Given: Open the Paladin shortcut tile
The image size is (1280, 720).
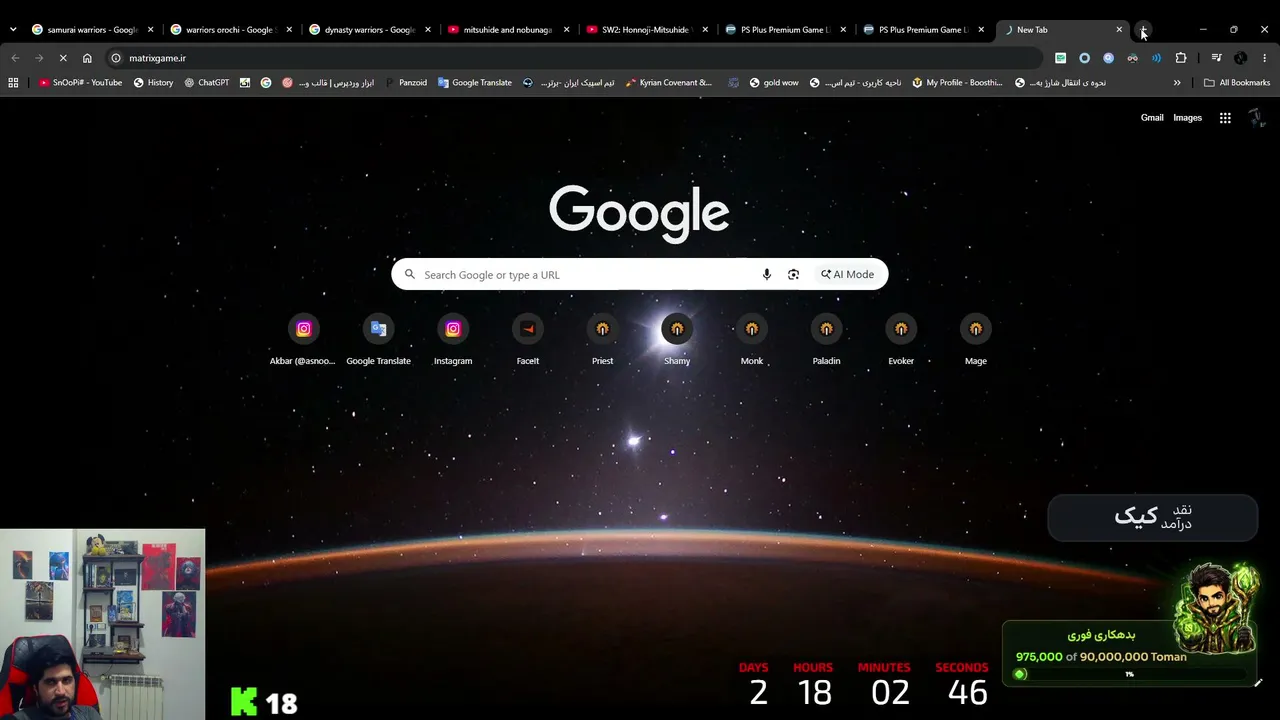Looking at the screenshot, I should click(x=826, y=341).
